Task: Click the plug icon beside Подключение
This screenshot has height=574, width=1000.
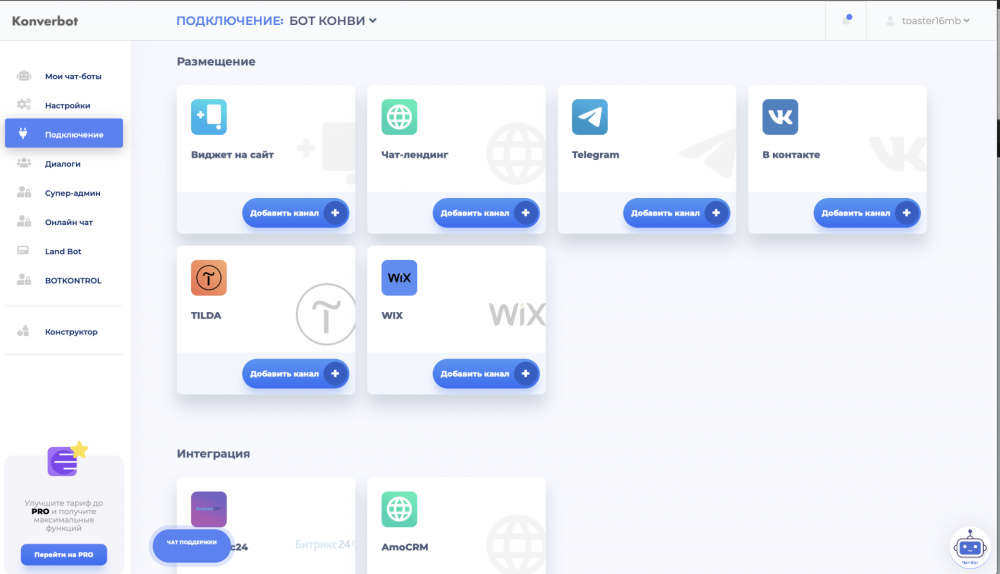Action: 24,133
